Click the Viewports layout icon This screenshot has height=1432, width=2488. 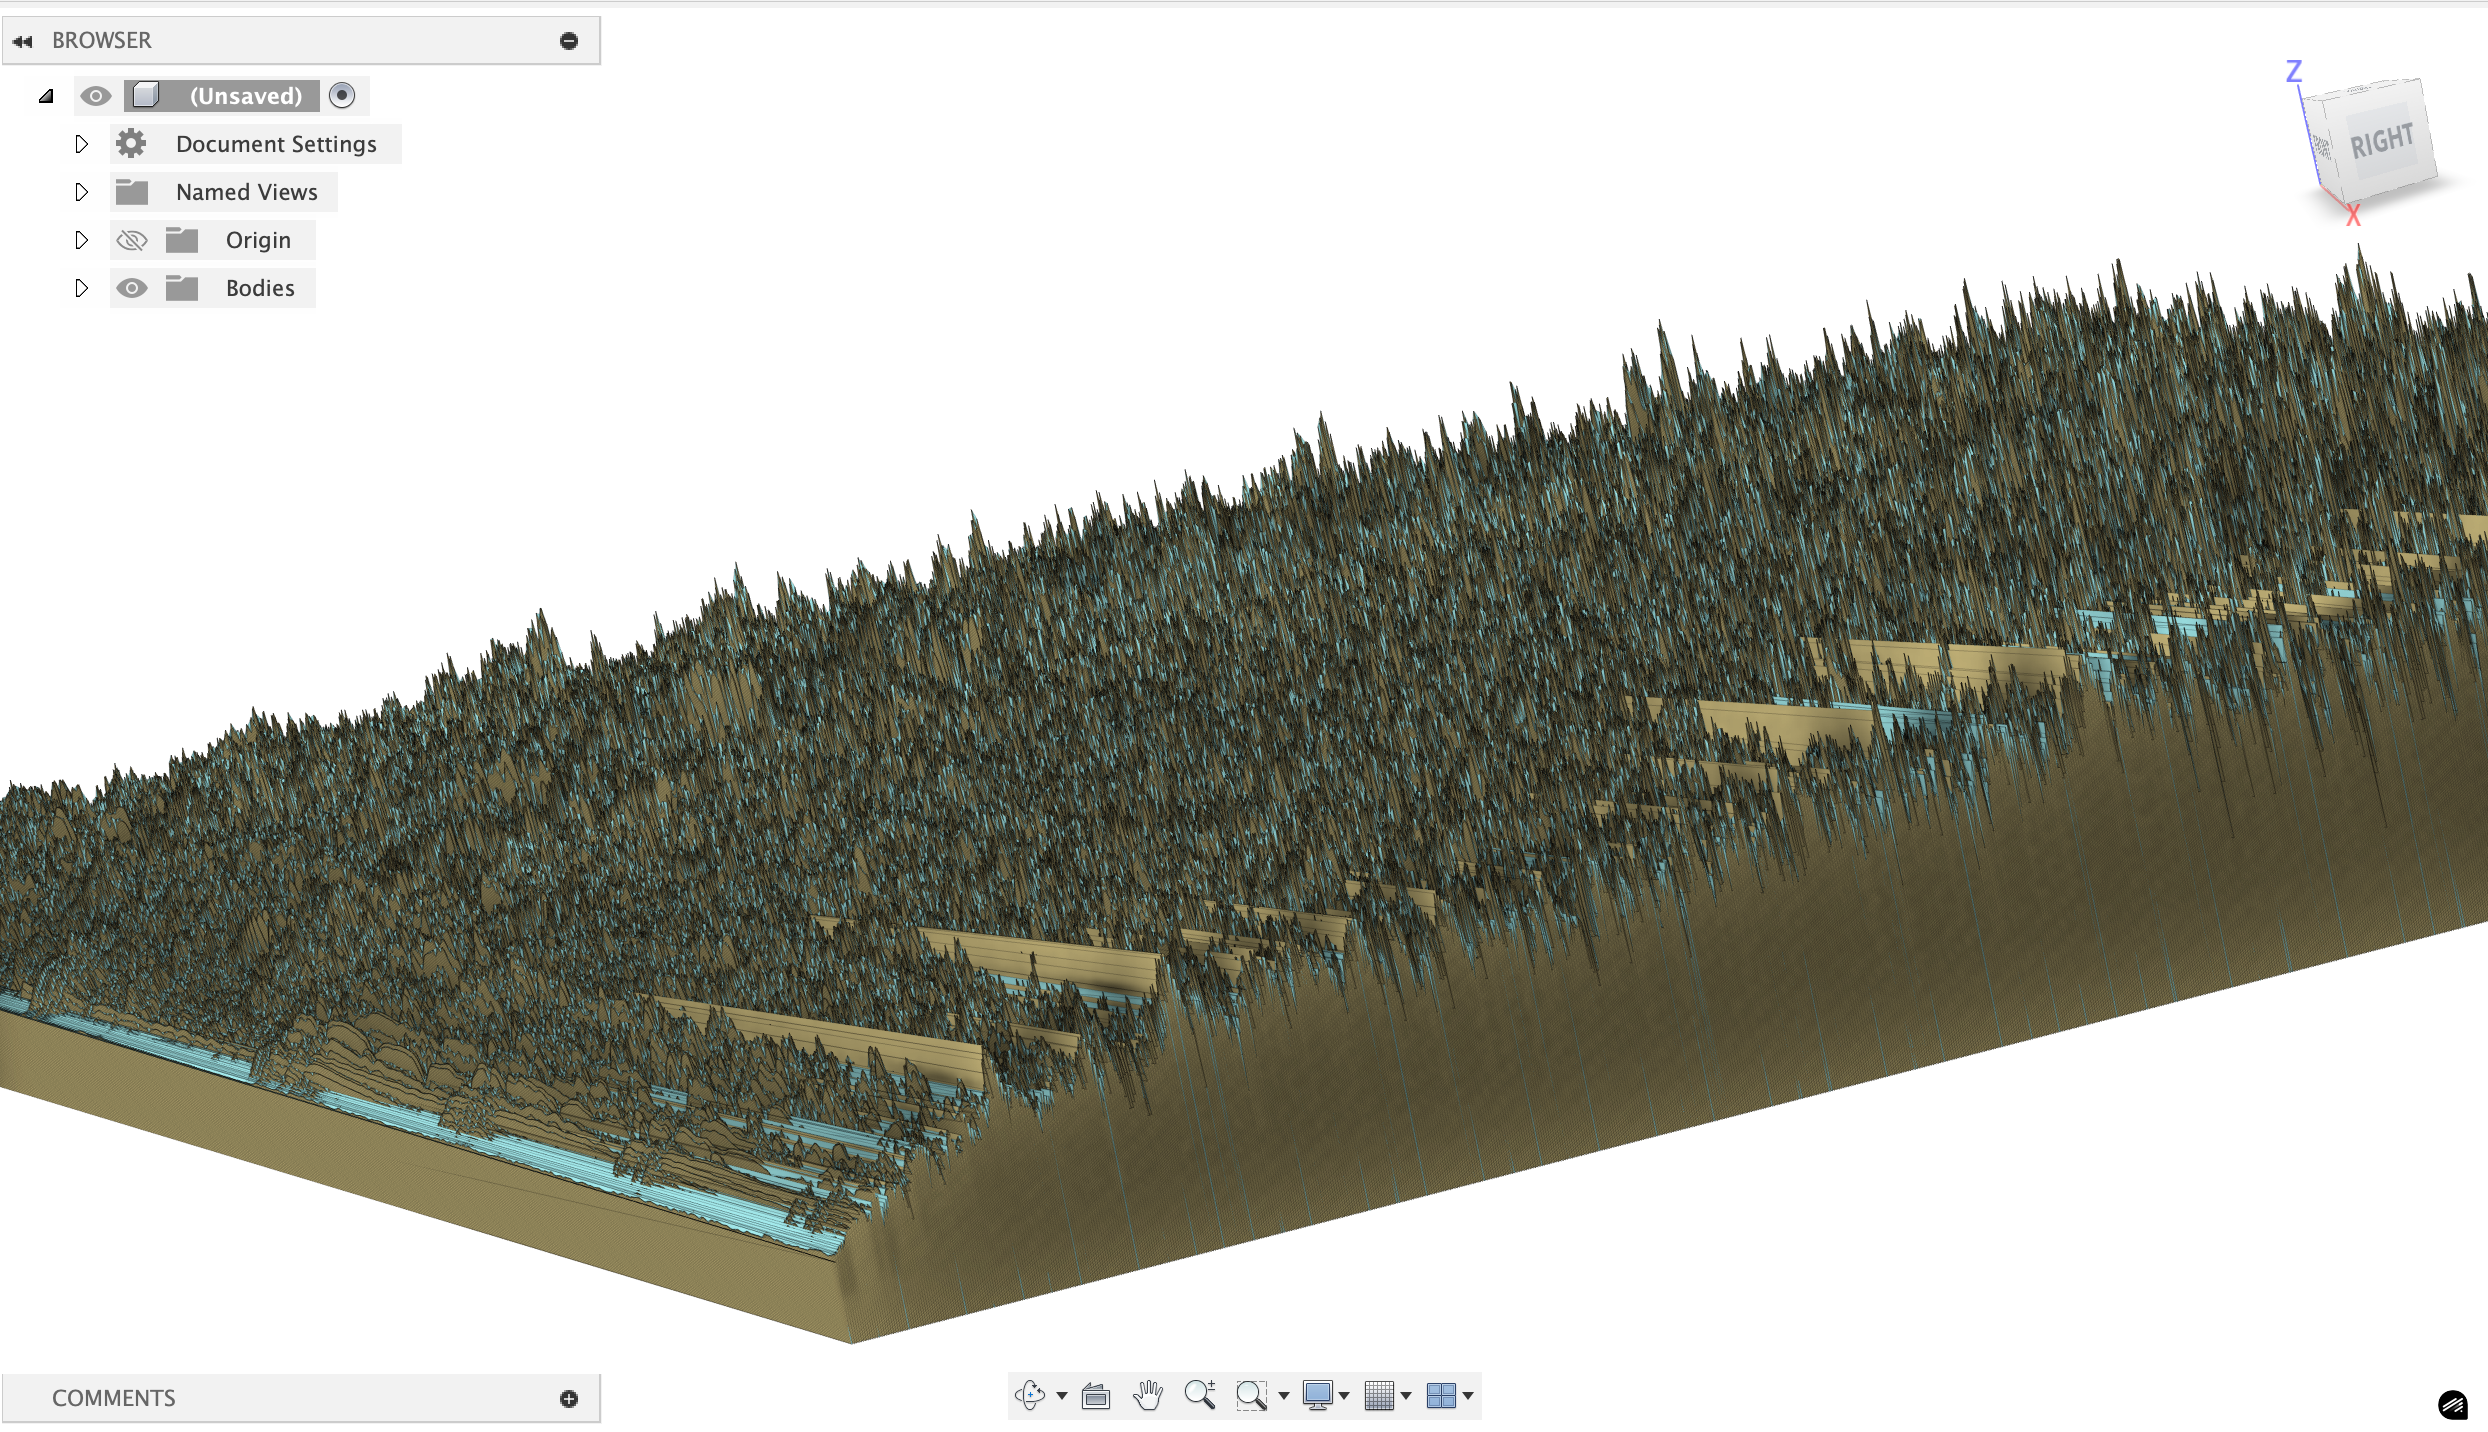pos(1441,1395)
